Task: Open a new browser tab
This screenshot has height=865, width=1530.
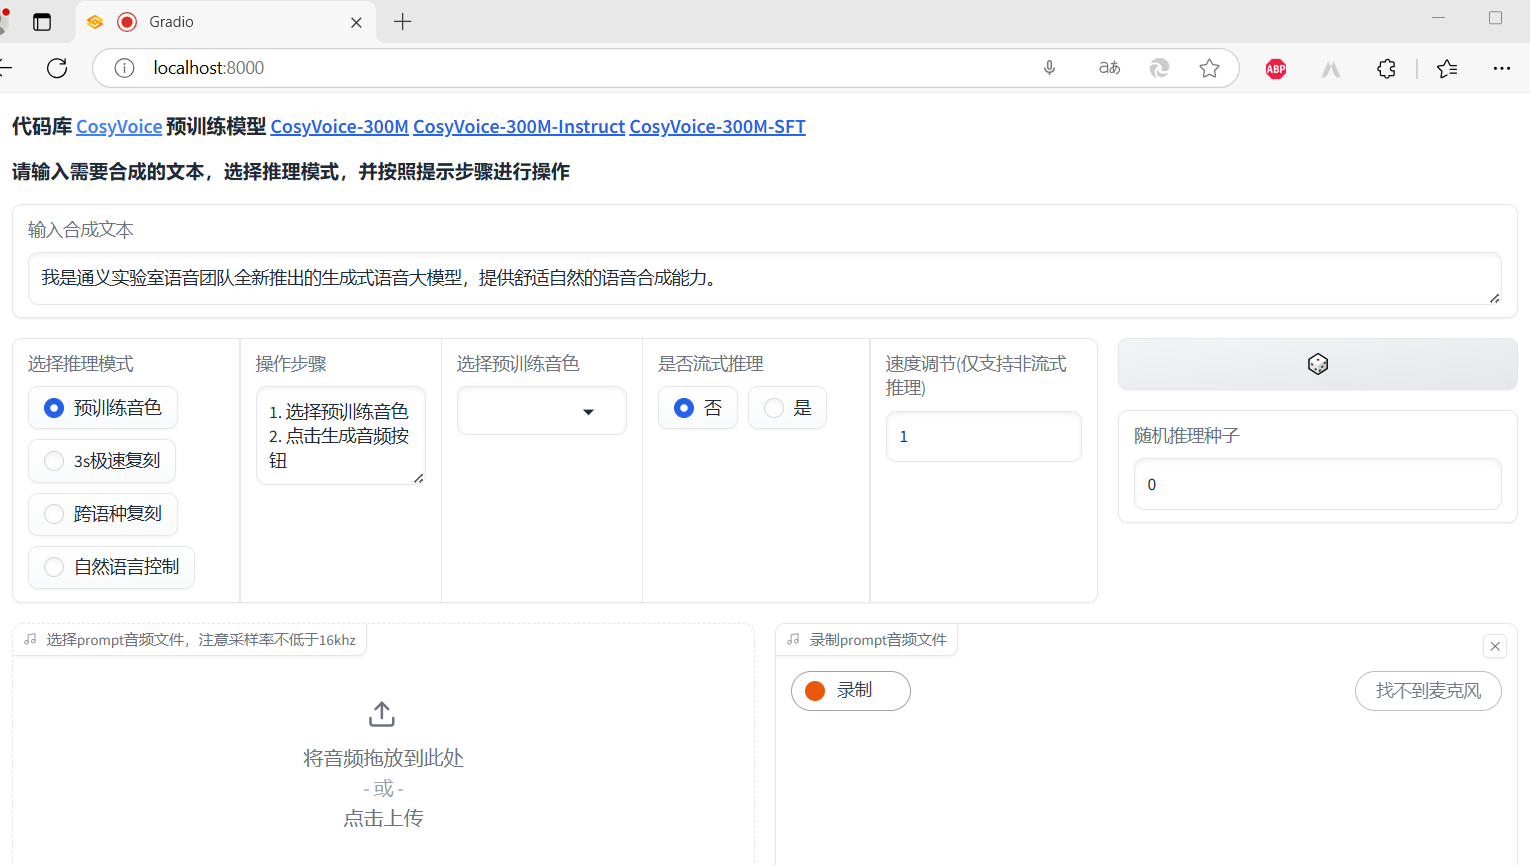Action: click(x=403, y=22)
